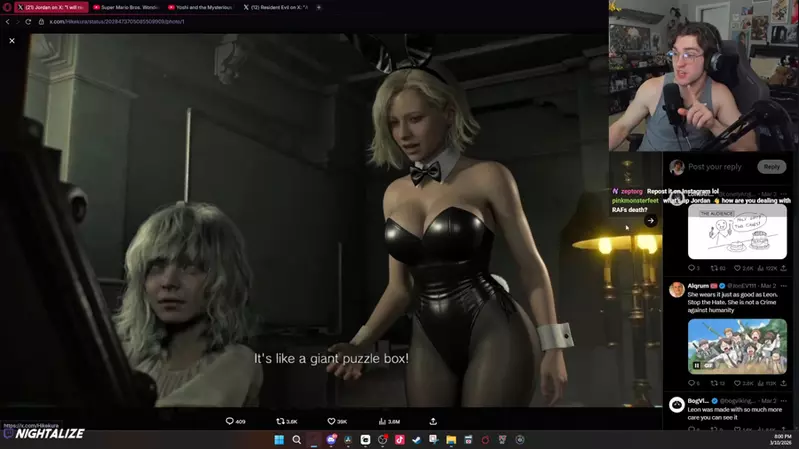
Task: Open the Resident Evil on X tab
Action: tap(276, 7)
